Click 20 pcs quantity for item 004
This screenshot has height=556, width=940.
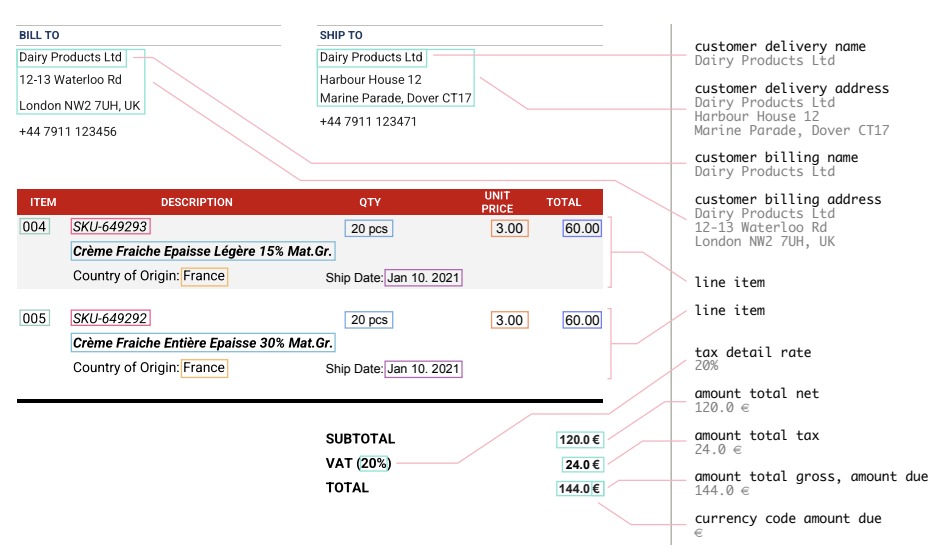(x=369, y=229)
